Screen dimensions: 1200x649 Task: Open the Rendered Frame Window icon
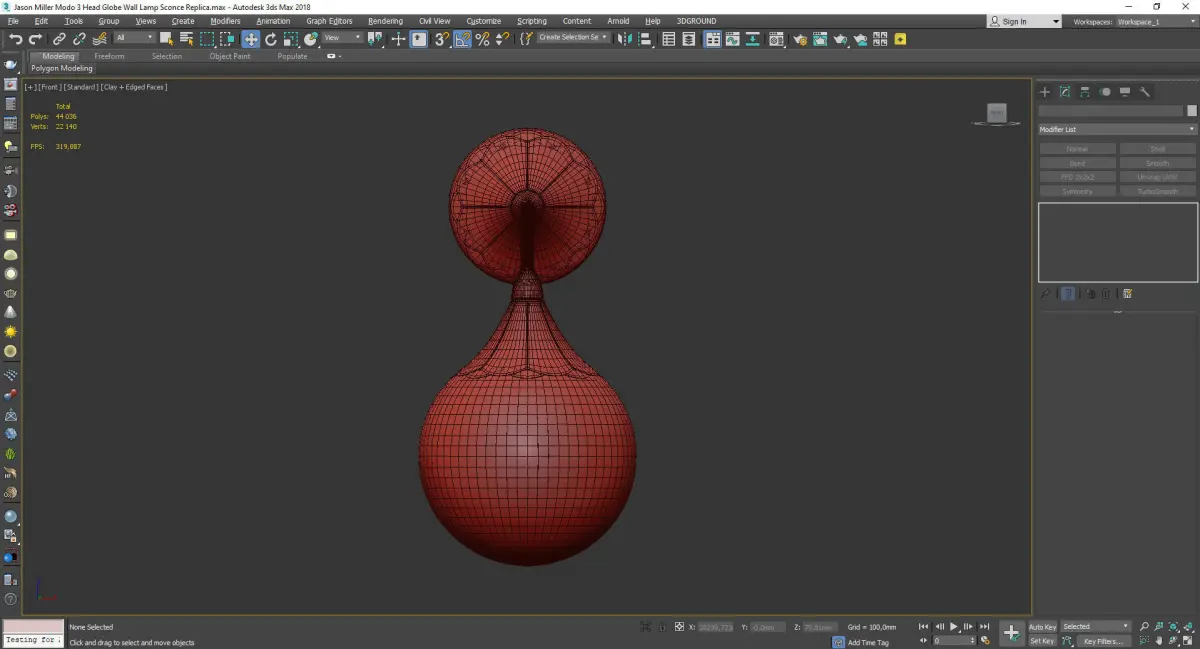(819, 39)
